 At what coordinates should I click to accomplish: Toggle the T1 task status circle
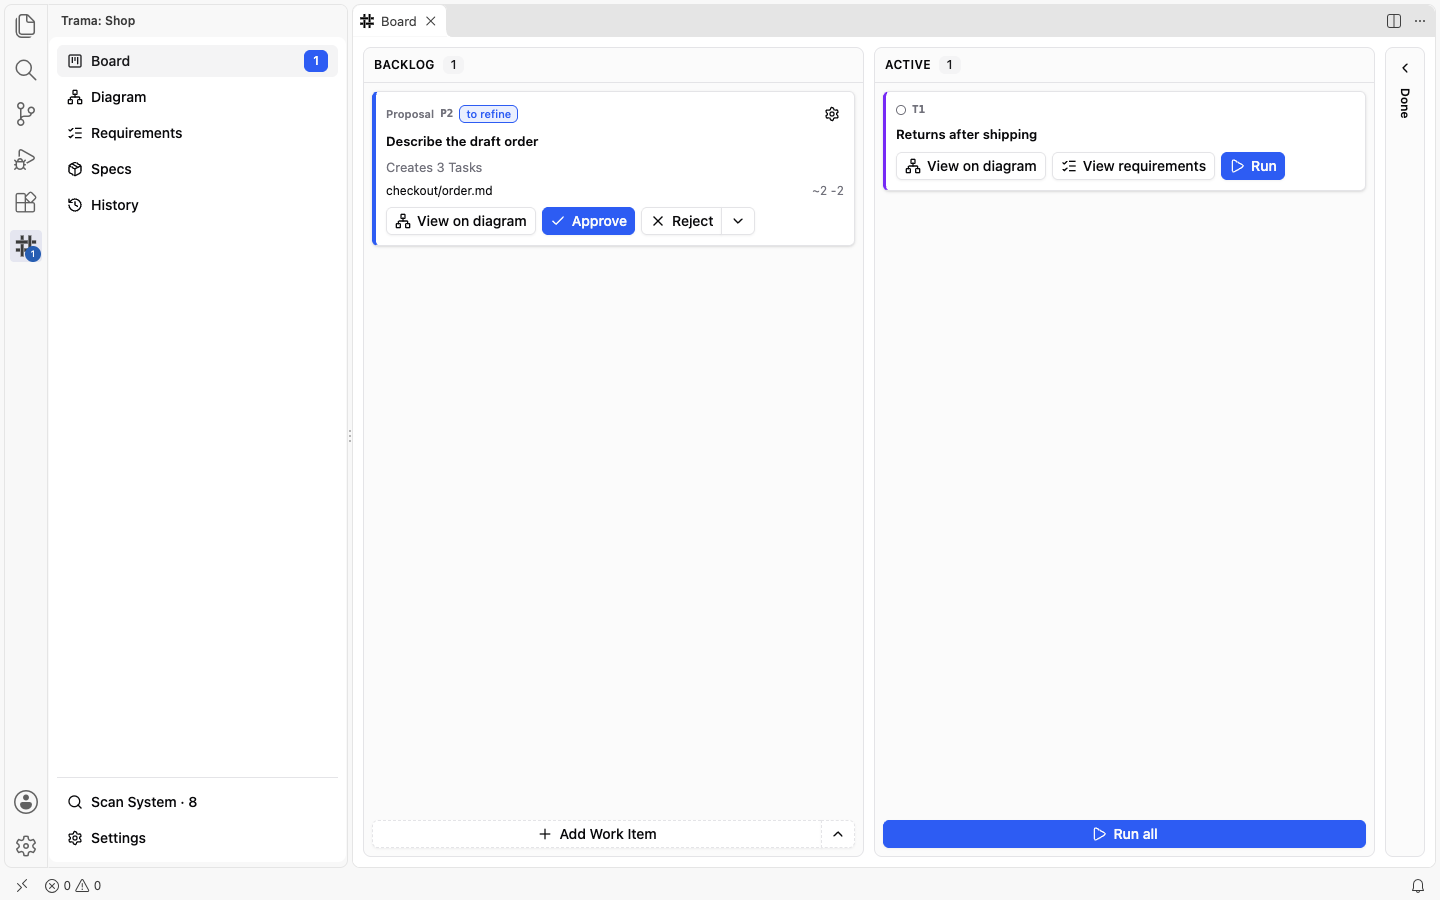coord(901,110)
